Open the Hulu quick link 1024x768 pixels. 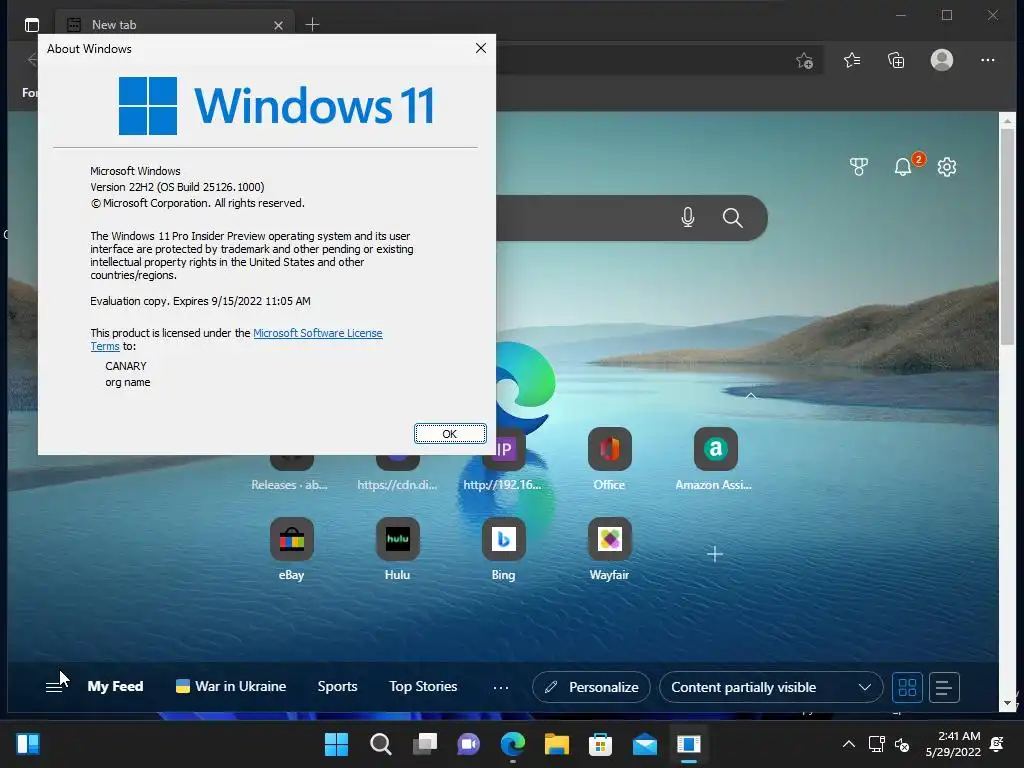coord(397,550)
